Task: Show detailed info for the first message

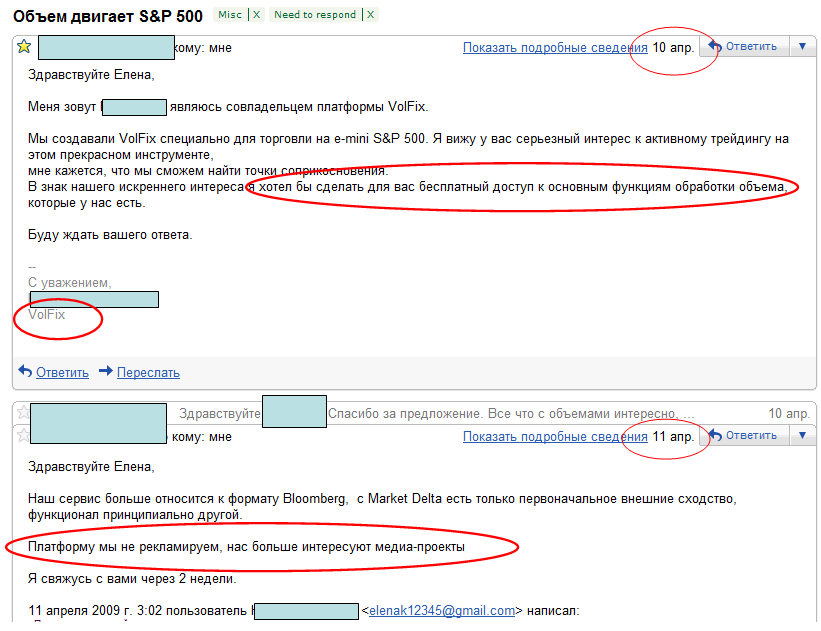Action: (555, 47)
